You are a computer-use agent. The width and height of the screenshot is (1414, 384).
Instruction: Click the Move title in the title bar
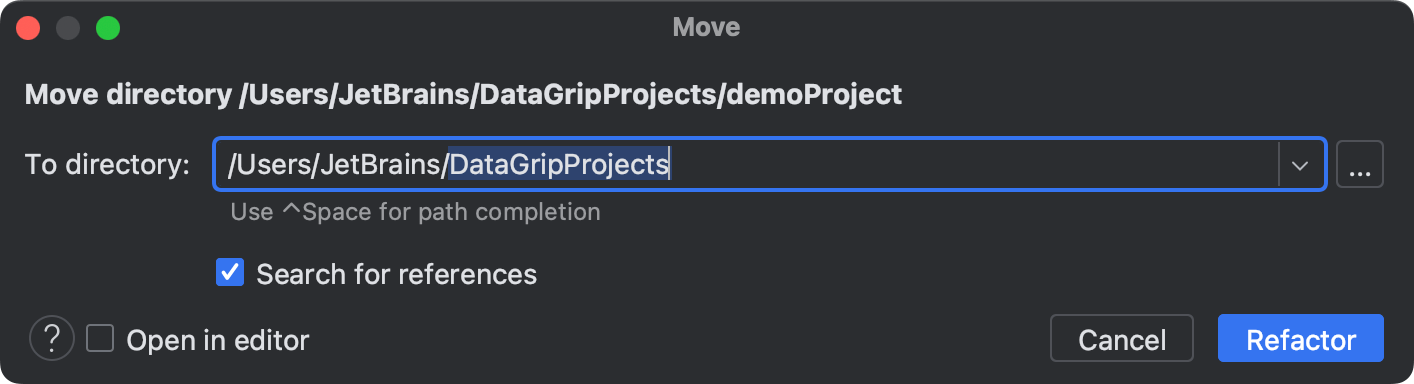(706, 27)
